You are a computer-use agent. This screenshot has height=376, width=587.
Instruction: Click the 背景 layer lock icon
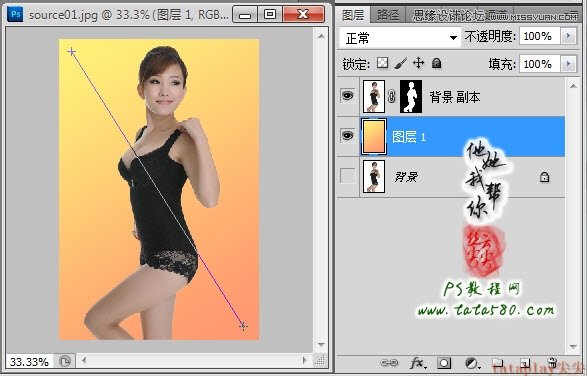[x=544, y=177]
